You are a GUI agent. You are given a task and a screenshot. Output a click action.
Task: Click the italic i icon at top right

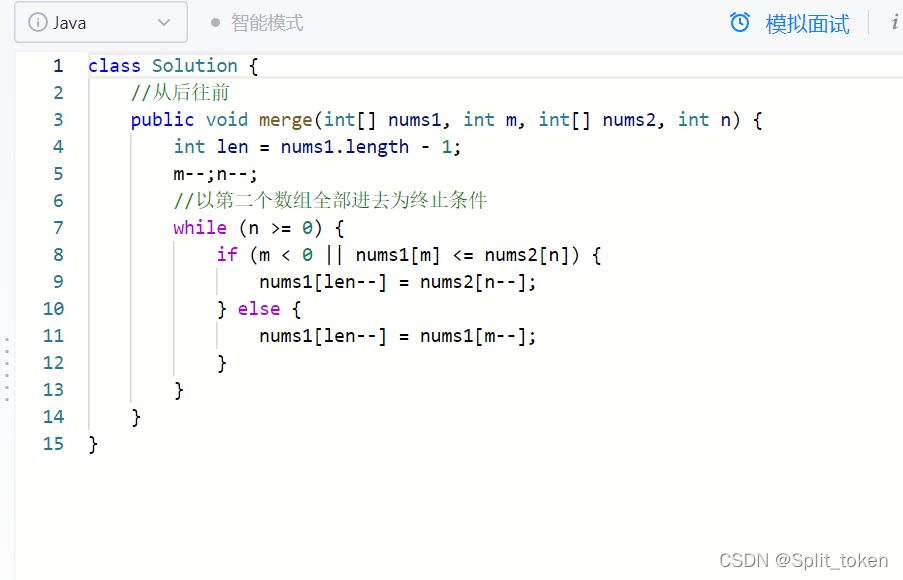click(x=895, y=22)
